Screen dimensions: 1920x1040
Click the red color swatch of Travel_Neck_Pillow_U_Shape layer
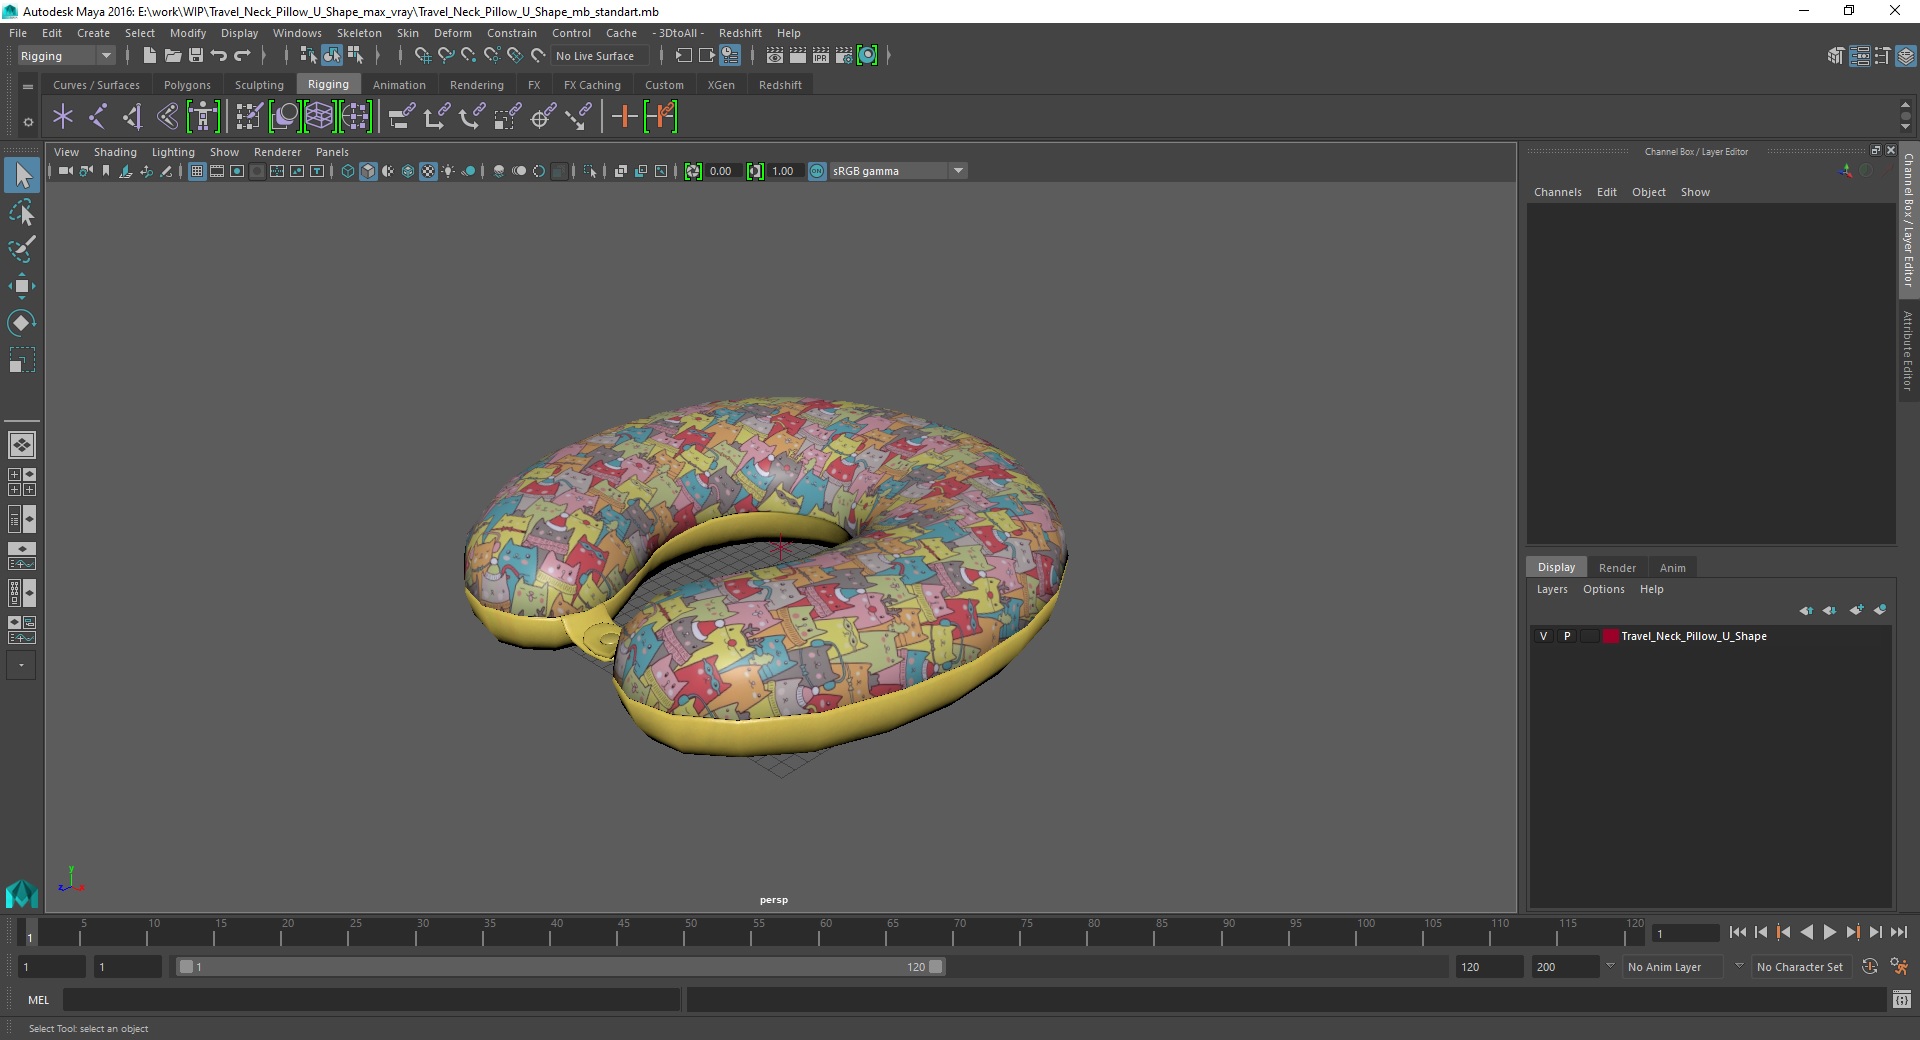[1610, 636]
